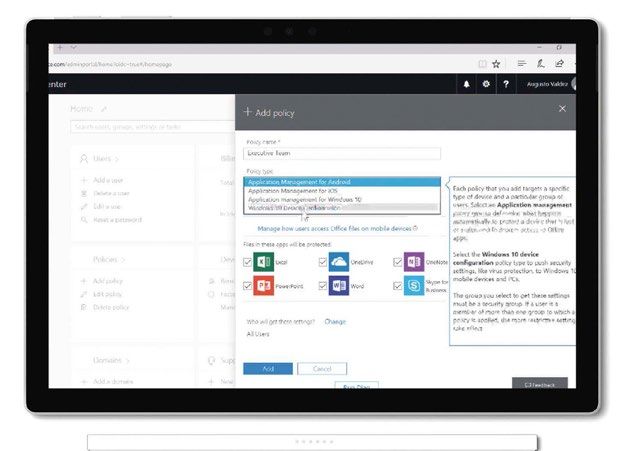624x451 pixels.
Task: Click the browser web note pen icon
Action: pyautogui.click(x=540, y=64)
